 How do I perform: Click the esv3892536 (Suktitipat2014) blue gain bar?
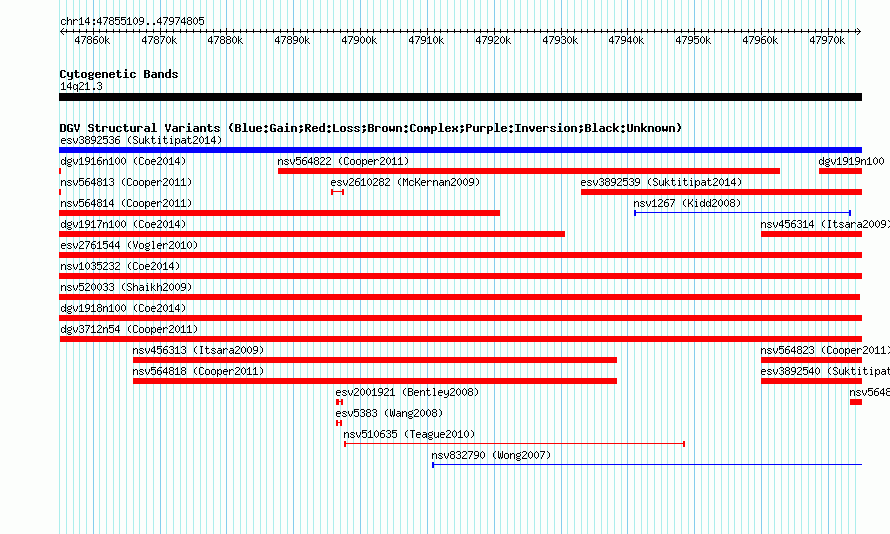click(x=460, y=150)
